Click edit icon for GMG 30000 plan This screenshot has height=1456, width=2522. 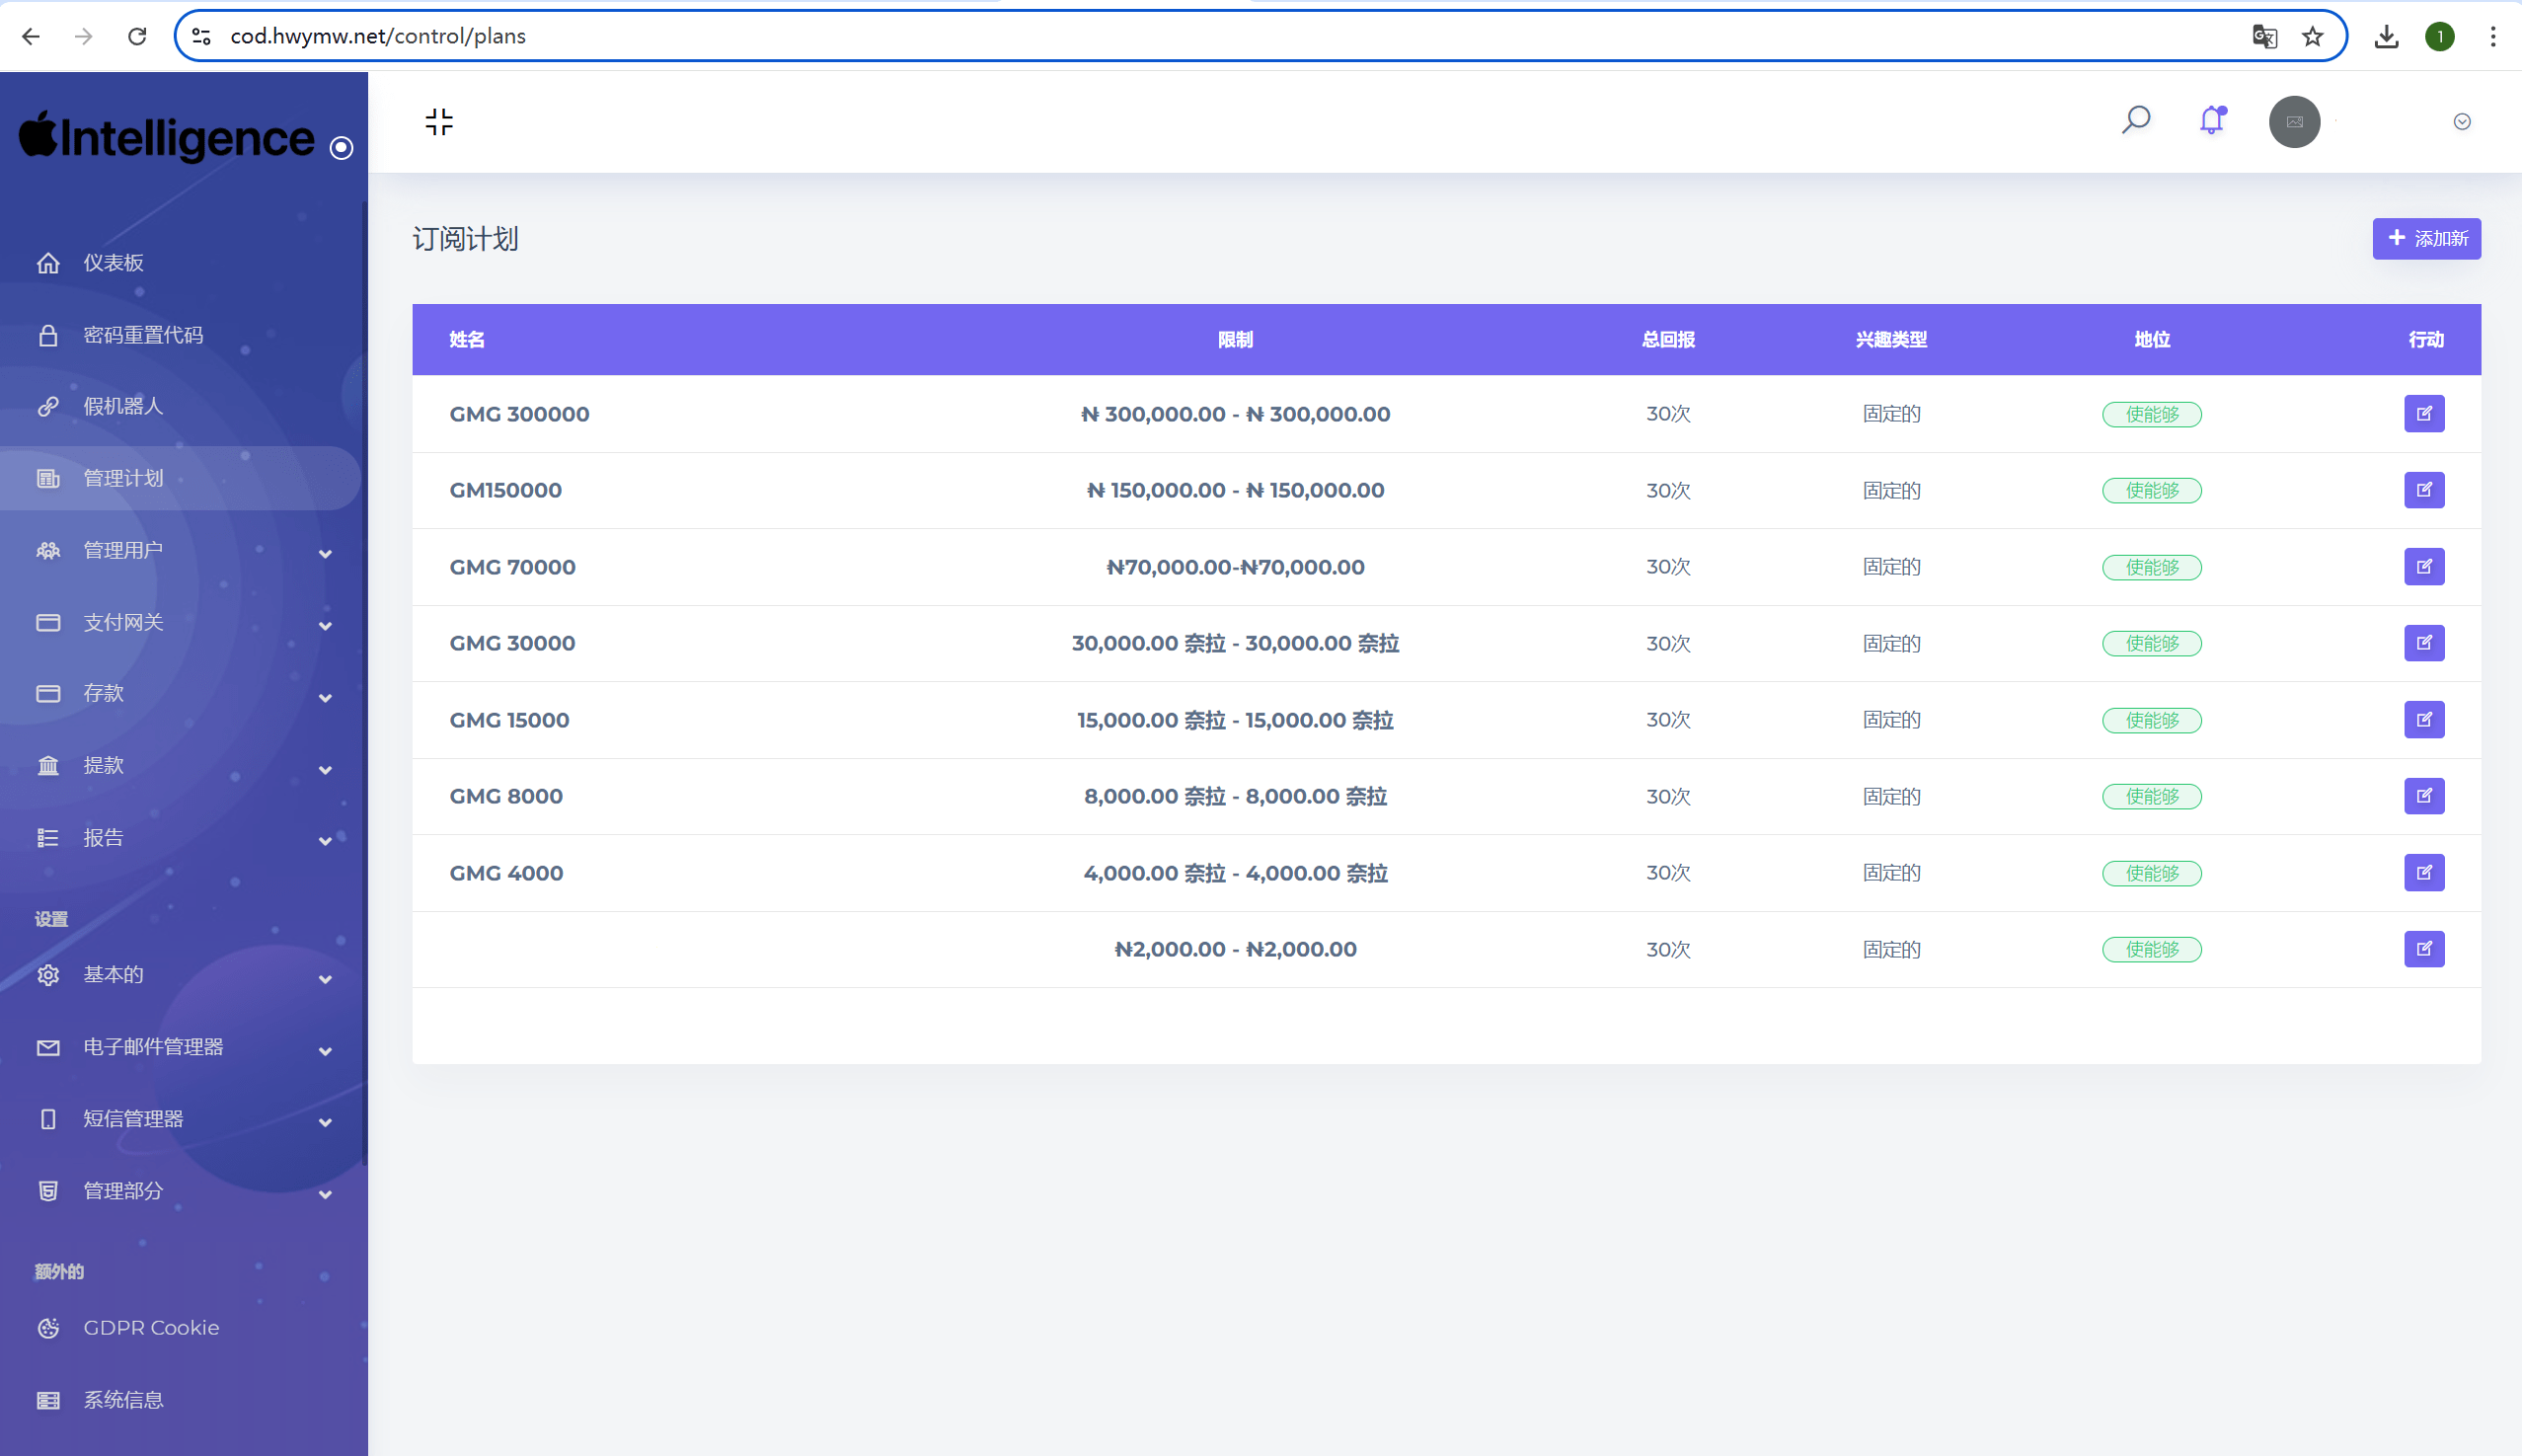click(x=2423, y=642)
